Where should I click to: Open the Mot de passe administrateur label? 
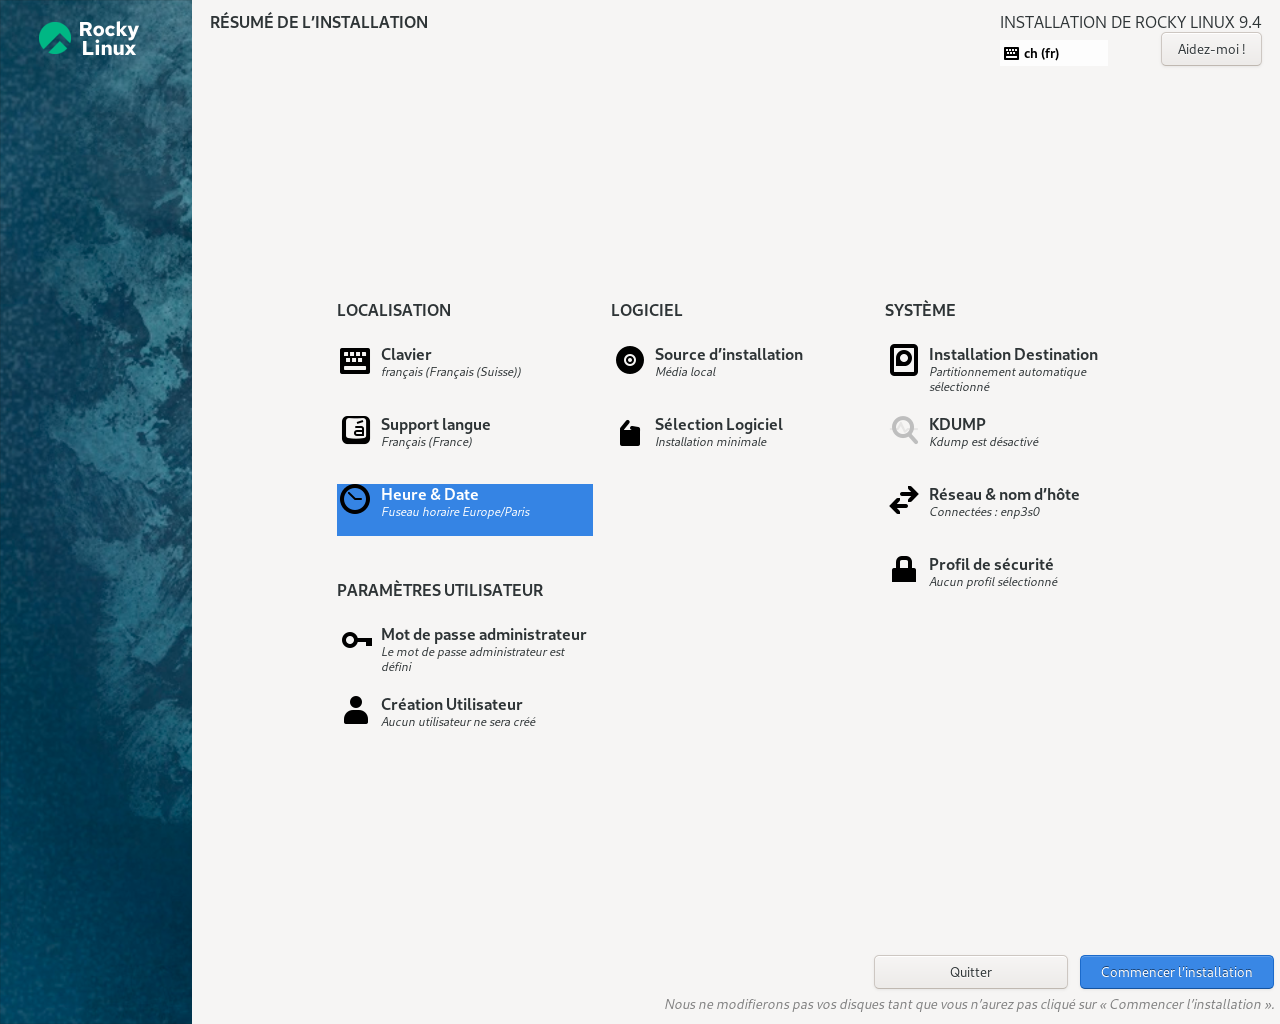(483, 635)
